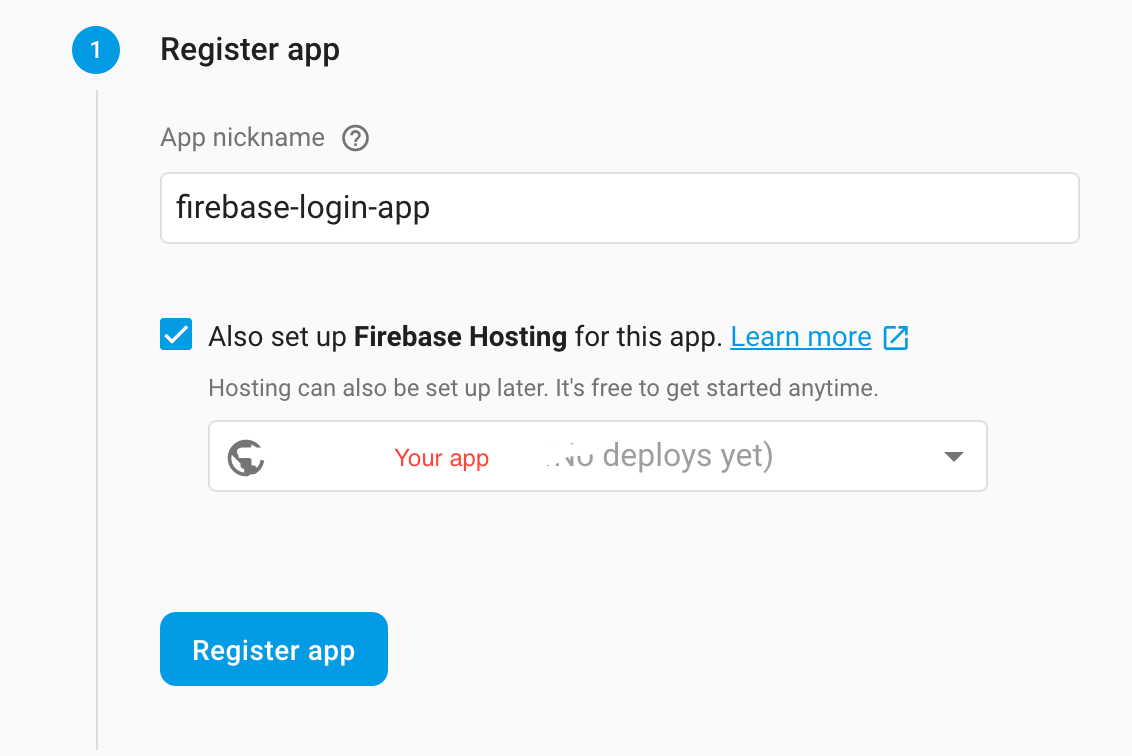This screenshot has width=1132, height=756.
Task: Click the 'Hosting can also be set up later' hint
Action: pos(543,388)
